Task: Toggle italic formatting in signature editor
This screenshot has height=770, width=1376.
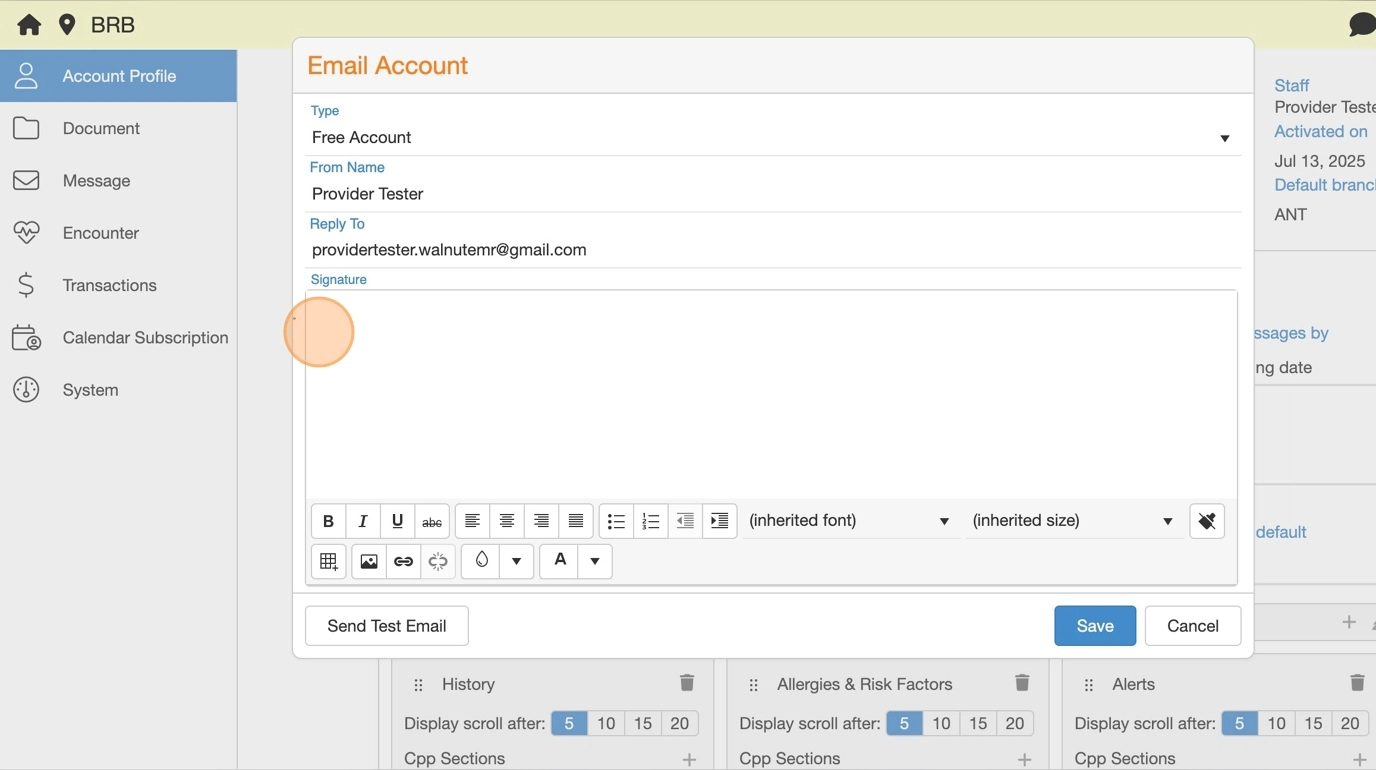Action: [x=363, y=521]
